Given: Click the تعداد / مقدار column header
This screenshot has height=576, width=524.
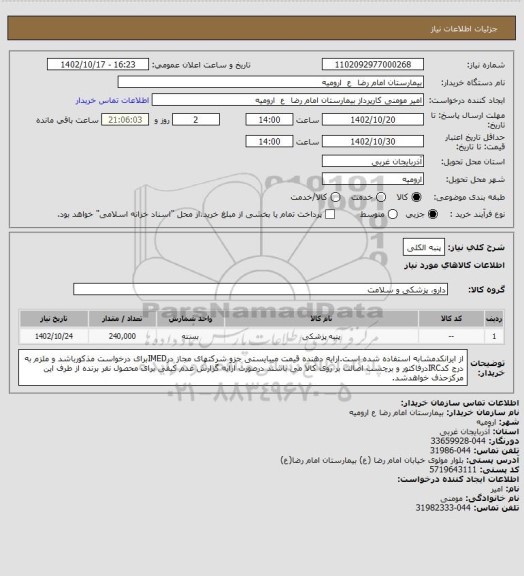Looking at the screenshot, I should pyautogui.click(x=122, y=318).
